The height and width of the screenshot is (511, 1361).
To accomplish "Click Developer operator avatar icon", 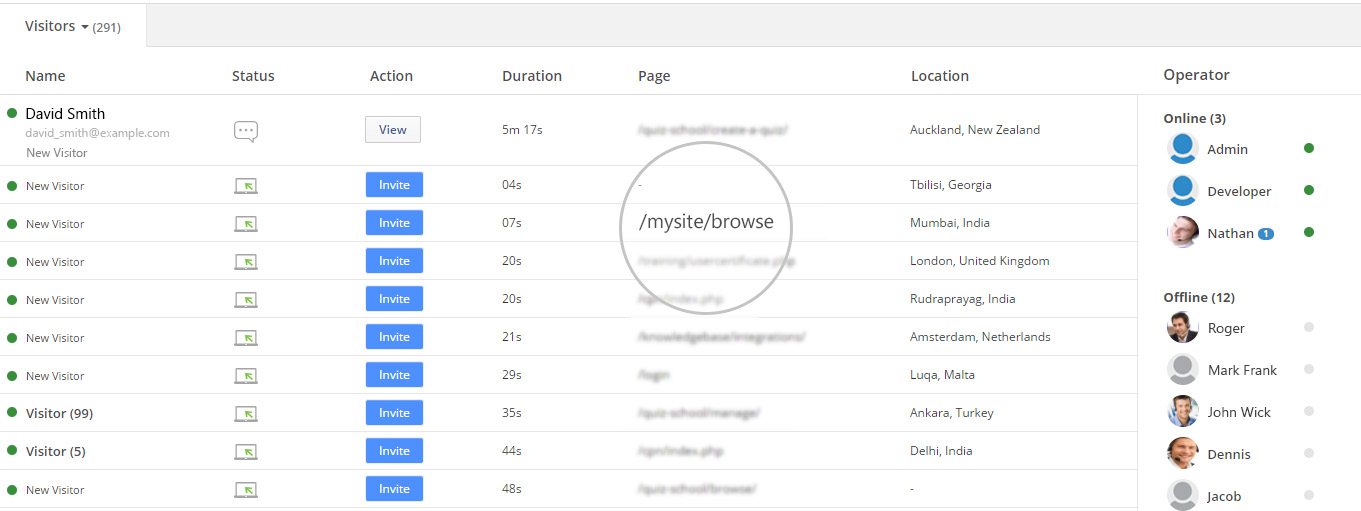I will click(1183, 191).
